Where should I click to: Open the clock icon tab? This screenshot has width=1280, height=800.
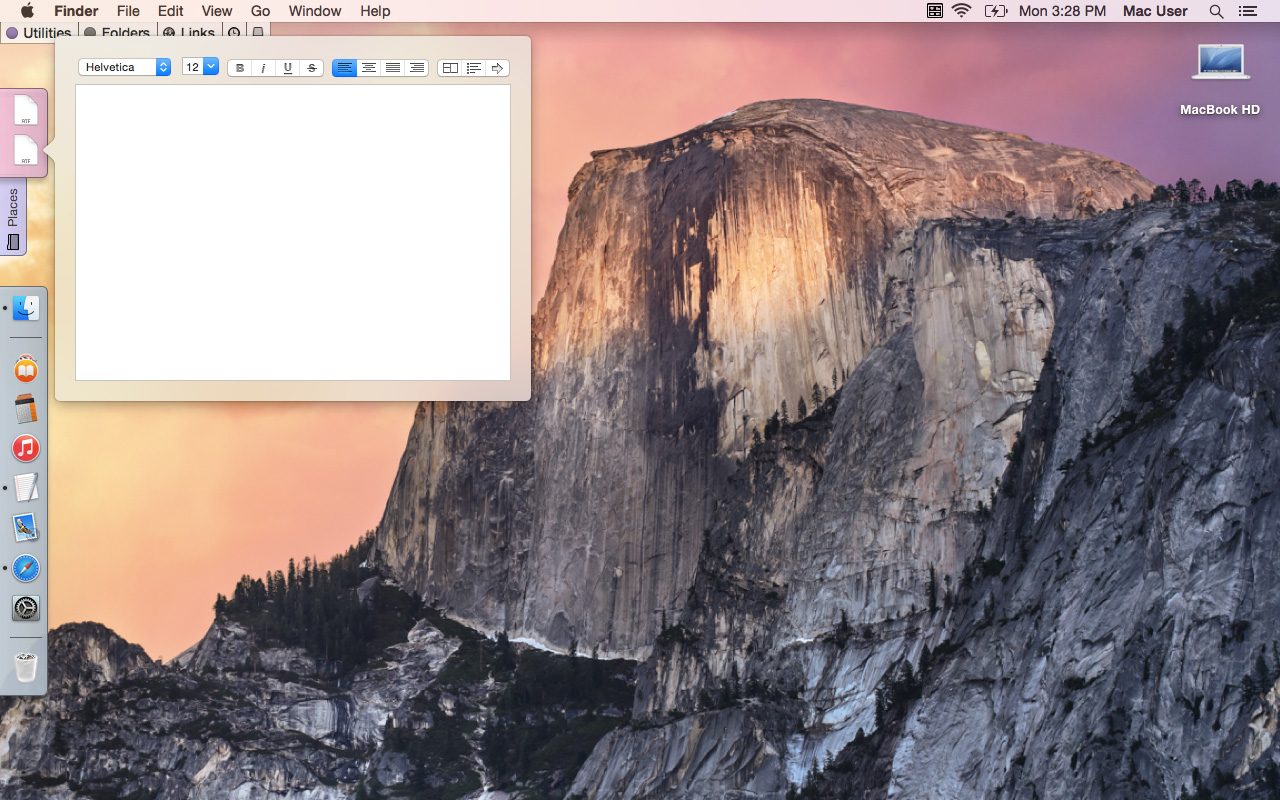(233, 32)
